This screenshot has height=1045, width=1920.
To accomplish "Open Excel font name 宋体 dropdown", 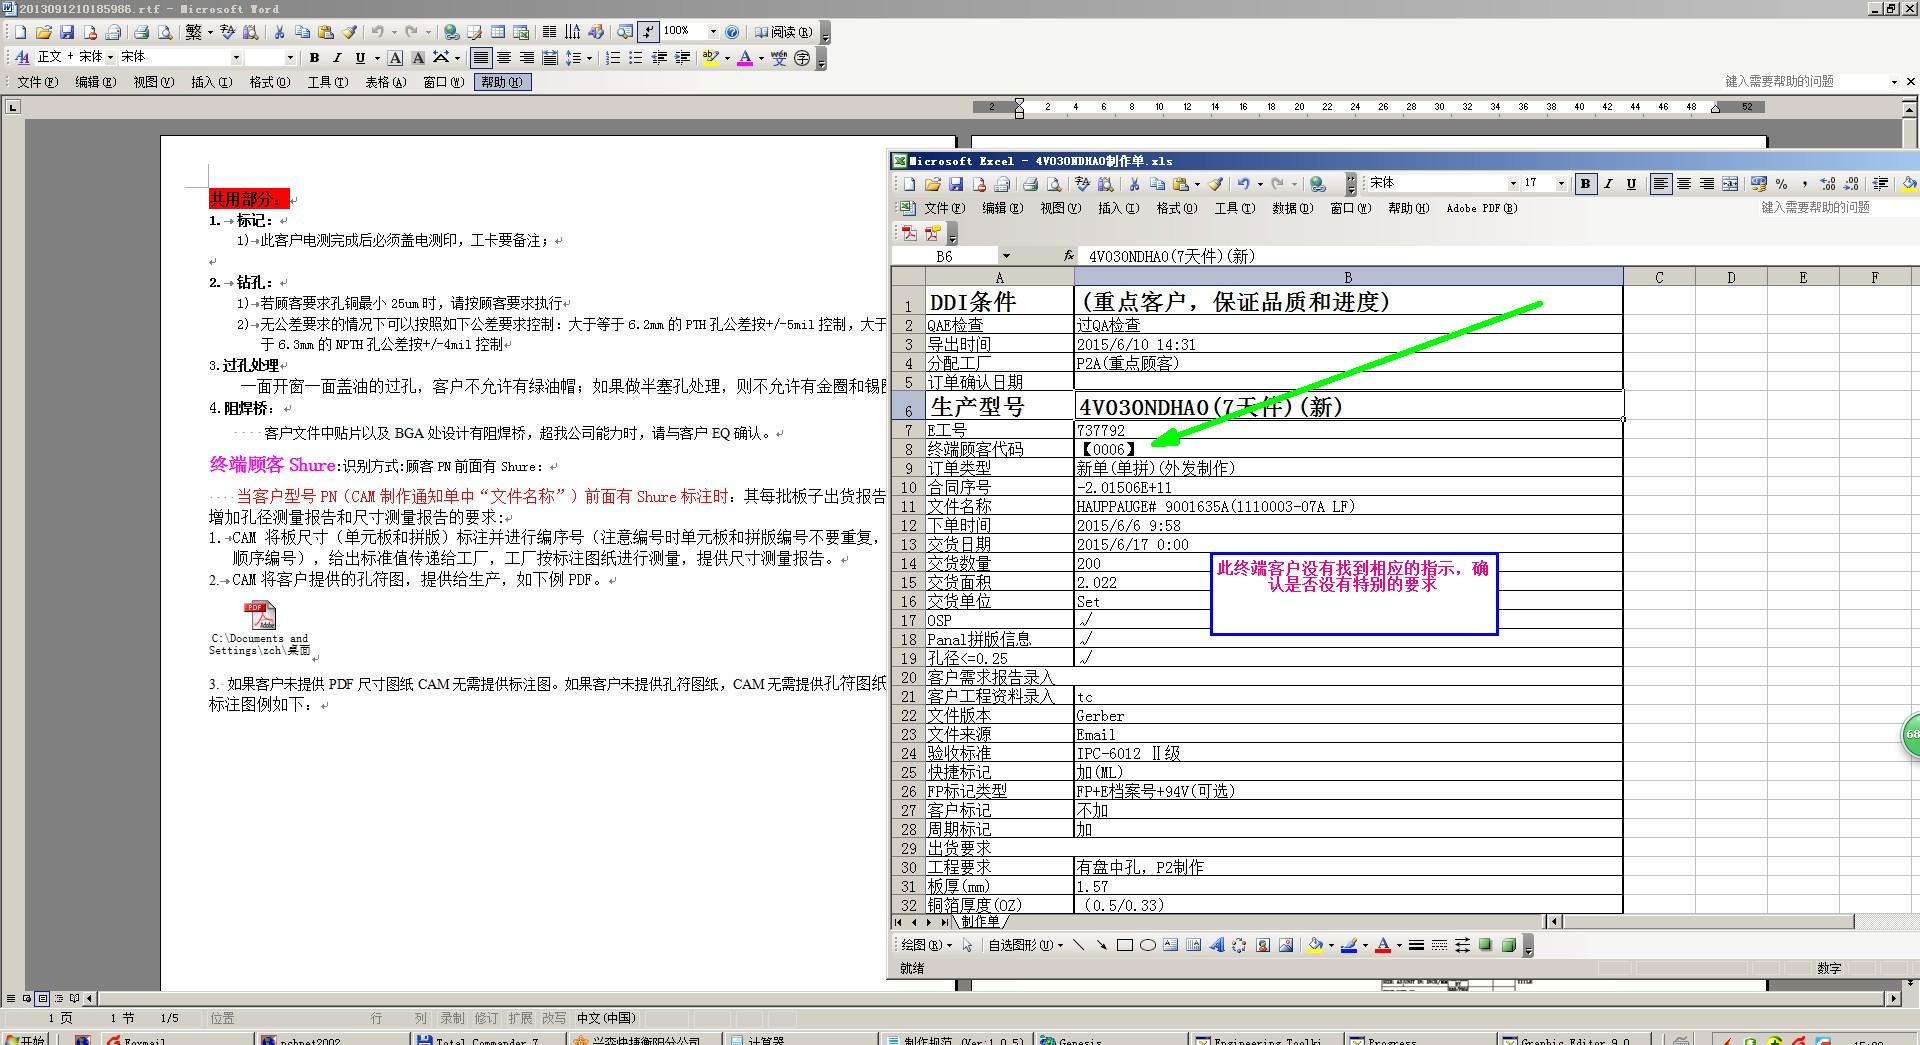I will pyautogui.click(x=1513, y=184).
